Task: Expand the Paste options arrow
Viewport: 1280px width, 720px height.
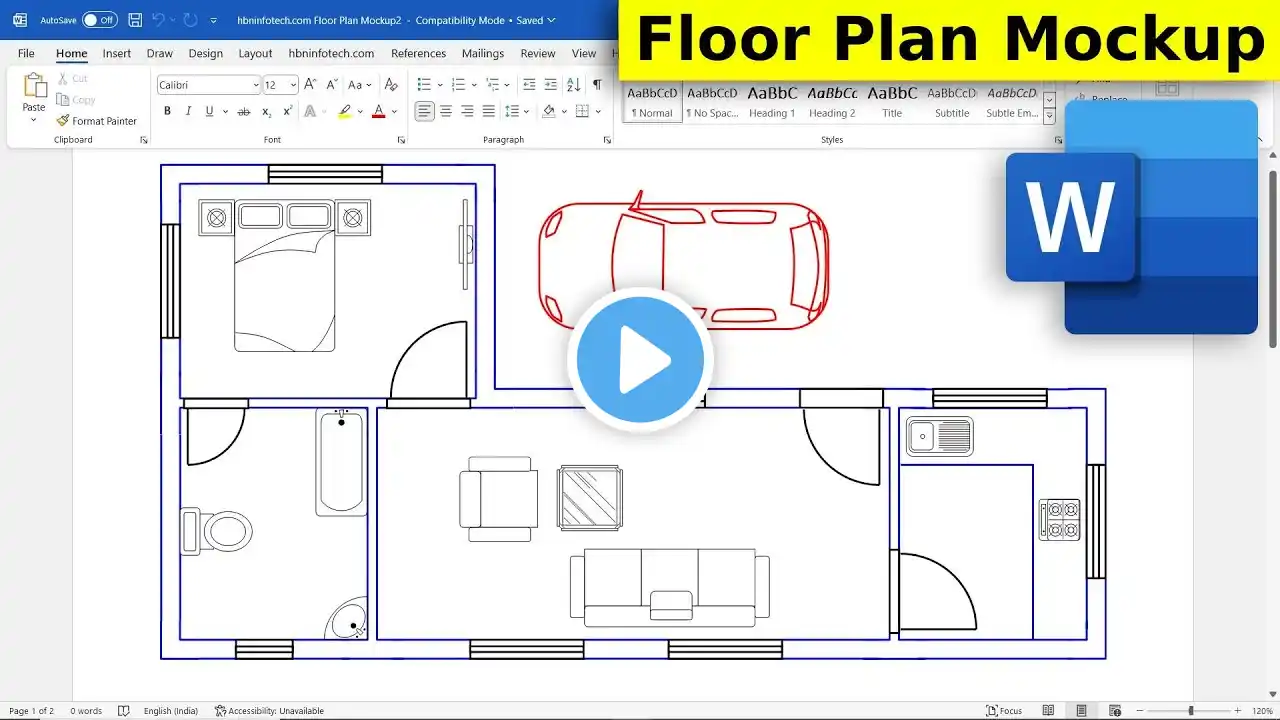Action: (x=34, y=120)
